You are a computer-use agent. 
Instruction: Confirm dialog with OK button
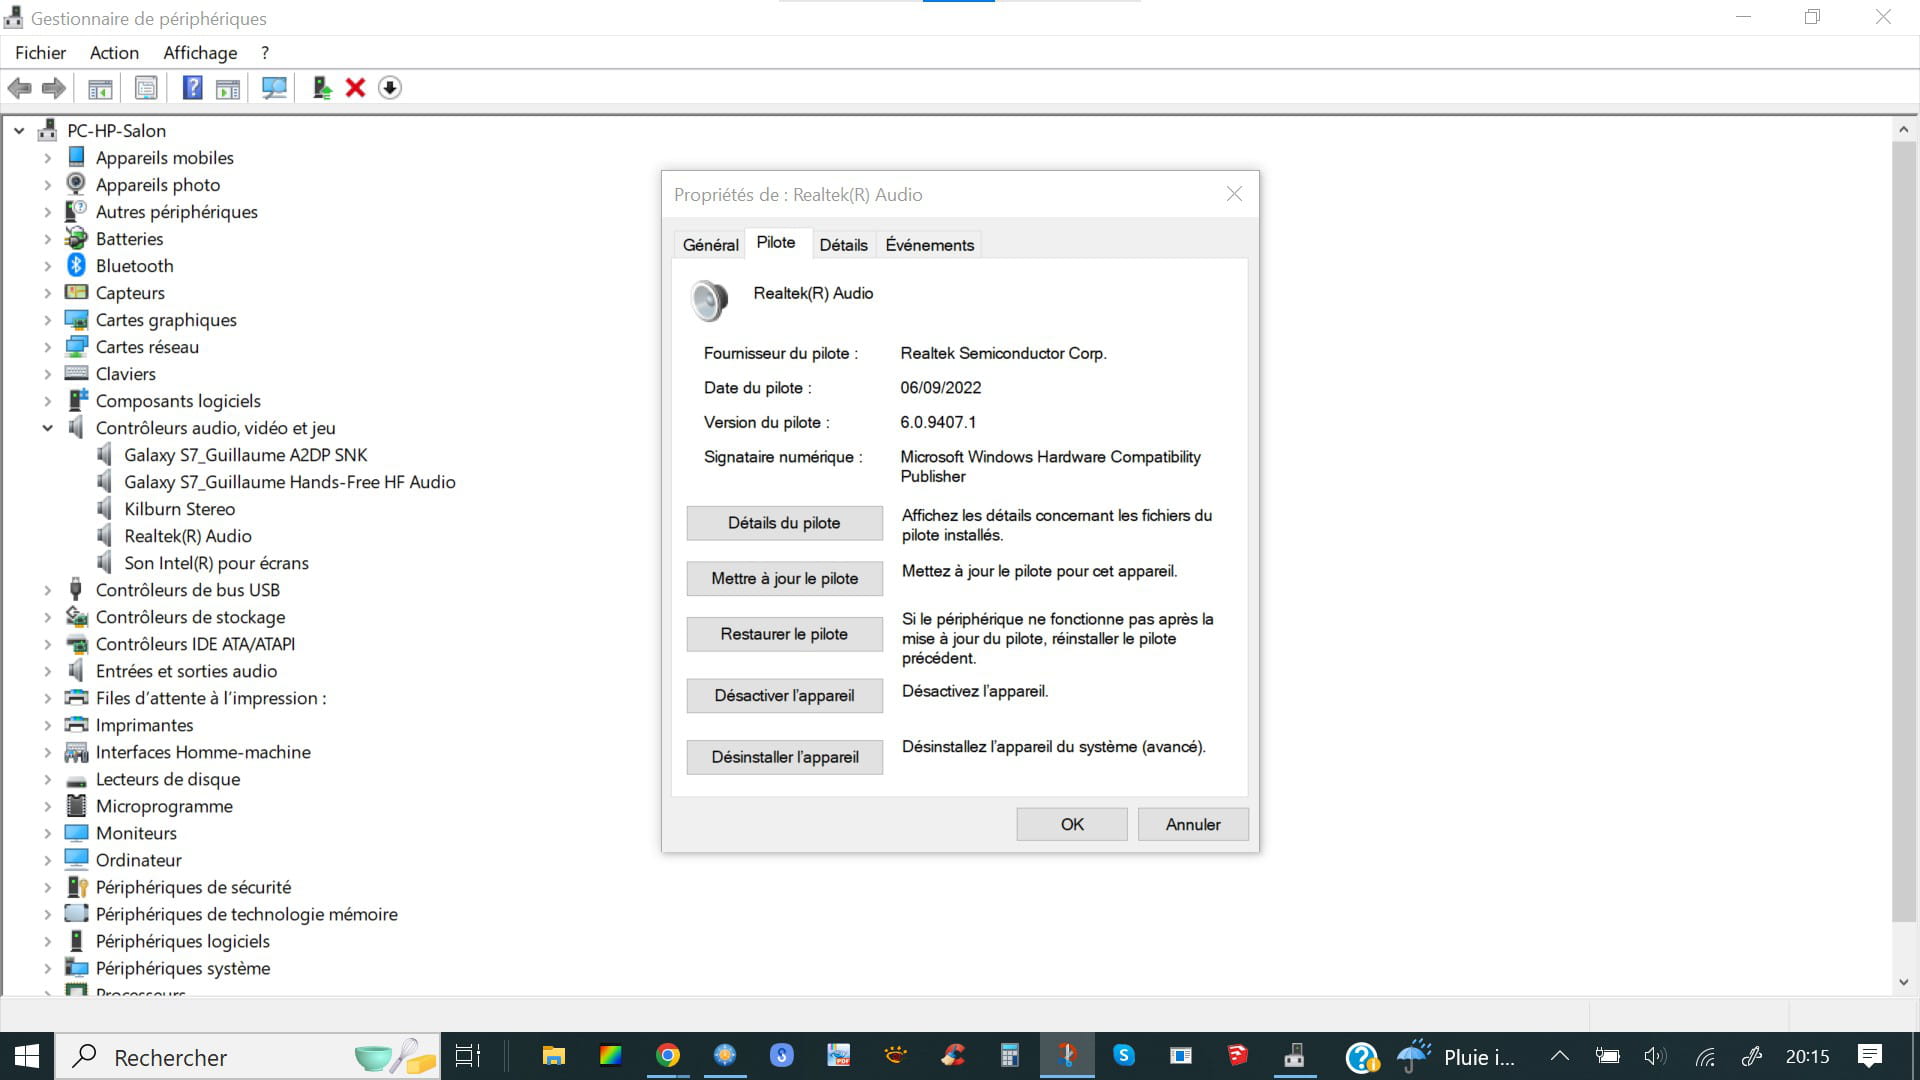click(1072, 824)
